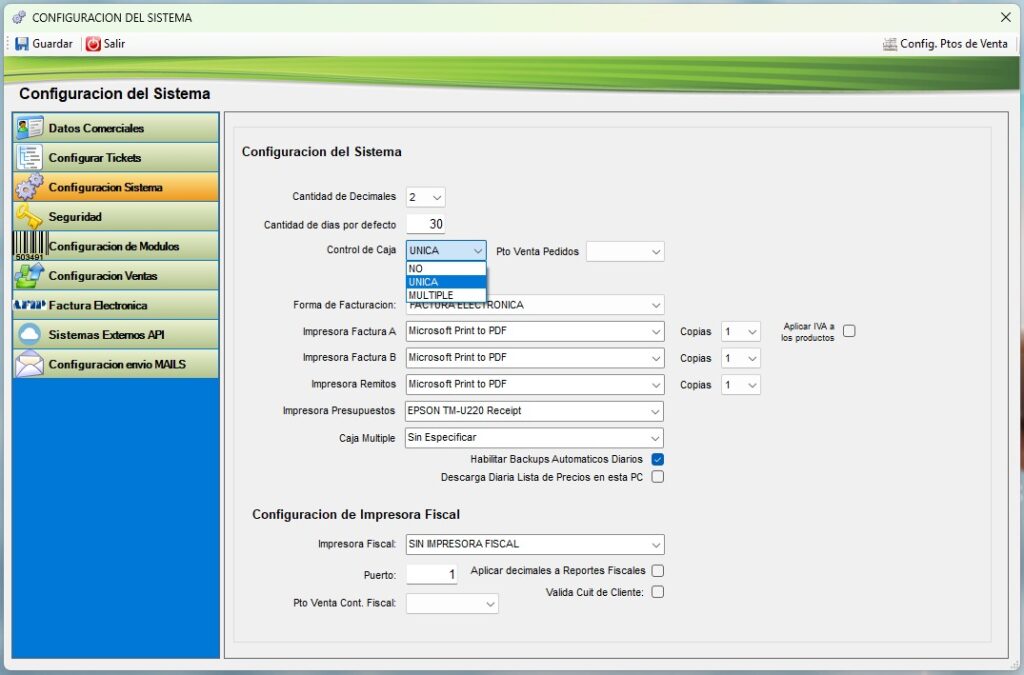The width and height of the screenshot is (1024, 675).
Task: Click the Datos Comerciales person icon
Action: coord(30,128)
